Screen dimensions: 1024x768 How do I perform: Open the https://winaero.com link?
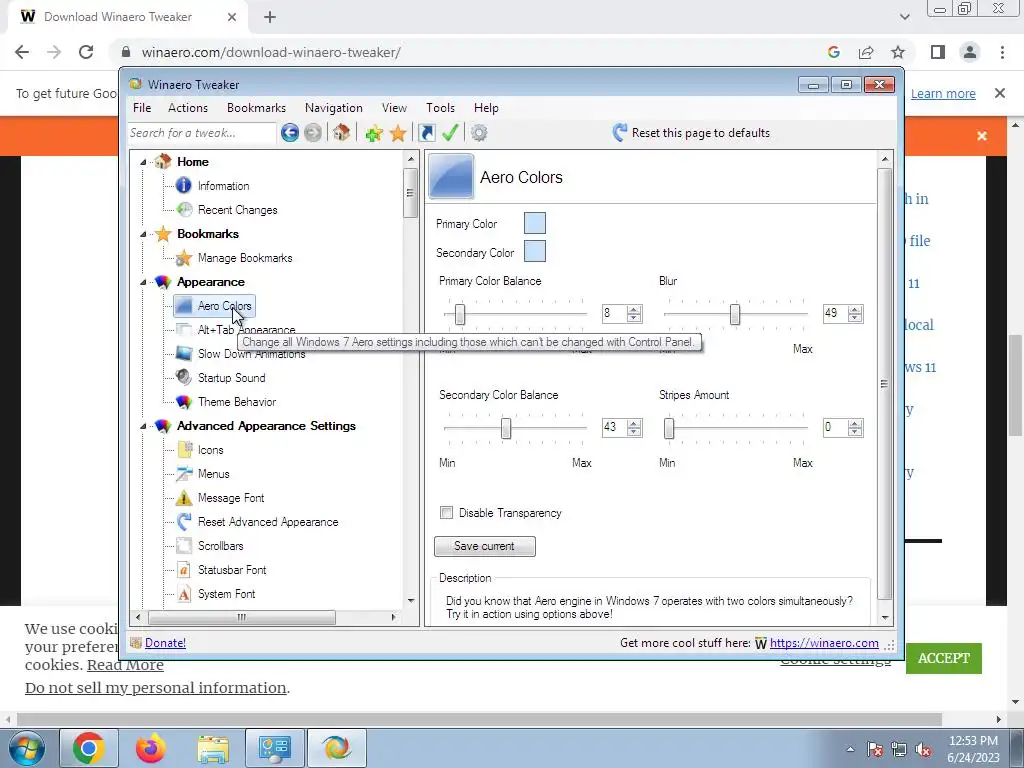tap(824, 643)
